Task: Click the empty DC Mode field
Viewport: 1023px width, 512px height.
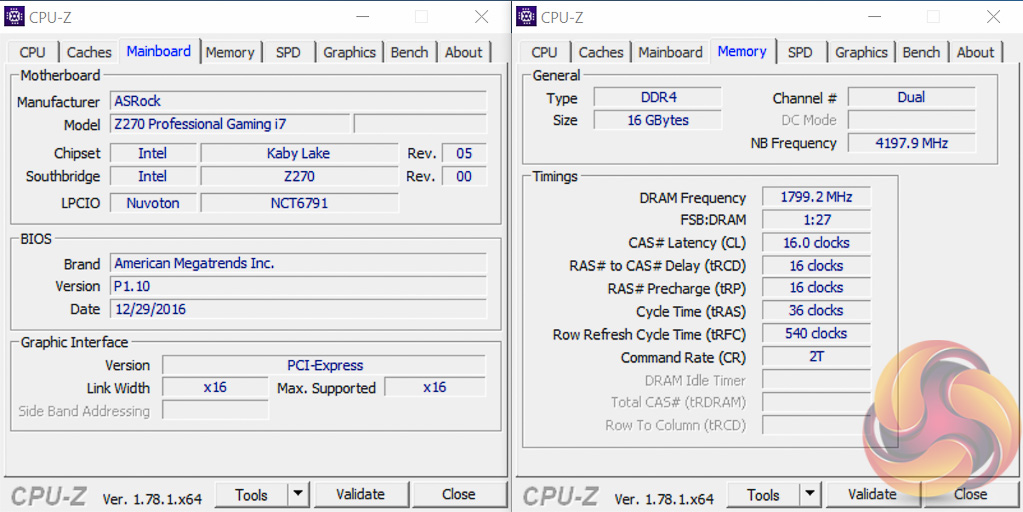Action: [911, 120]
